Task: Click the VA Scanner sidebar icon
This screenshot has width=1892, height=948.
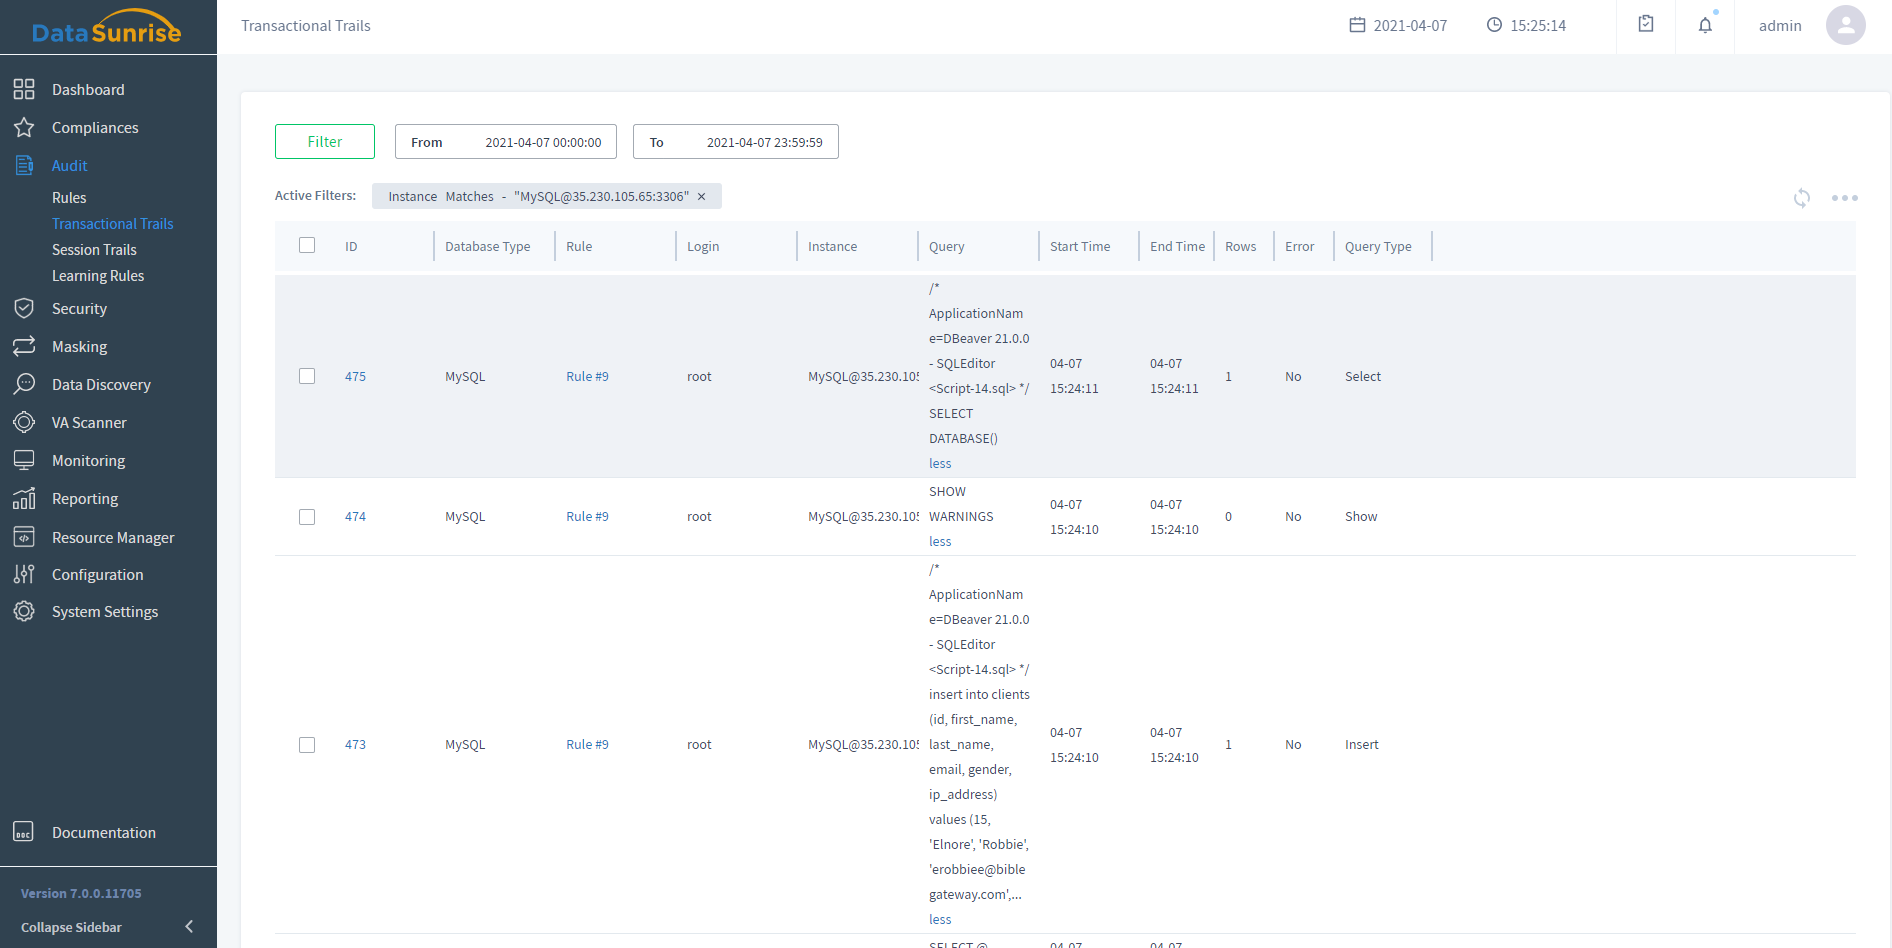Action: point(24,423)
